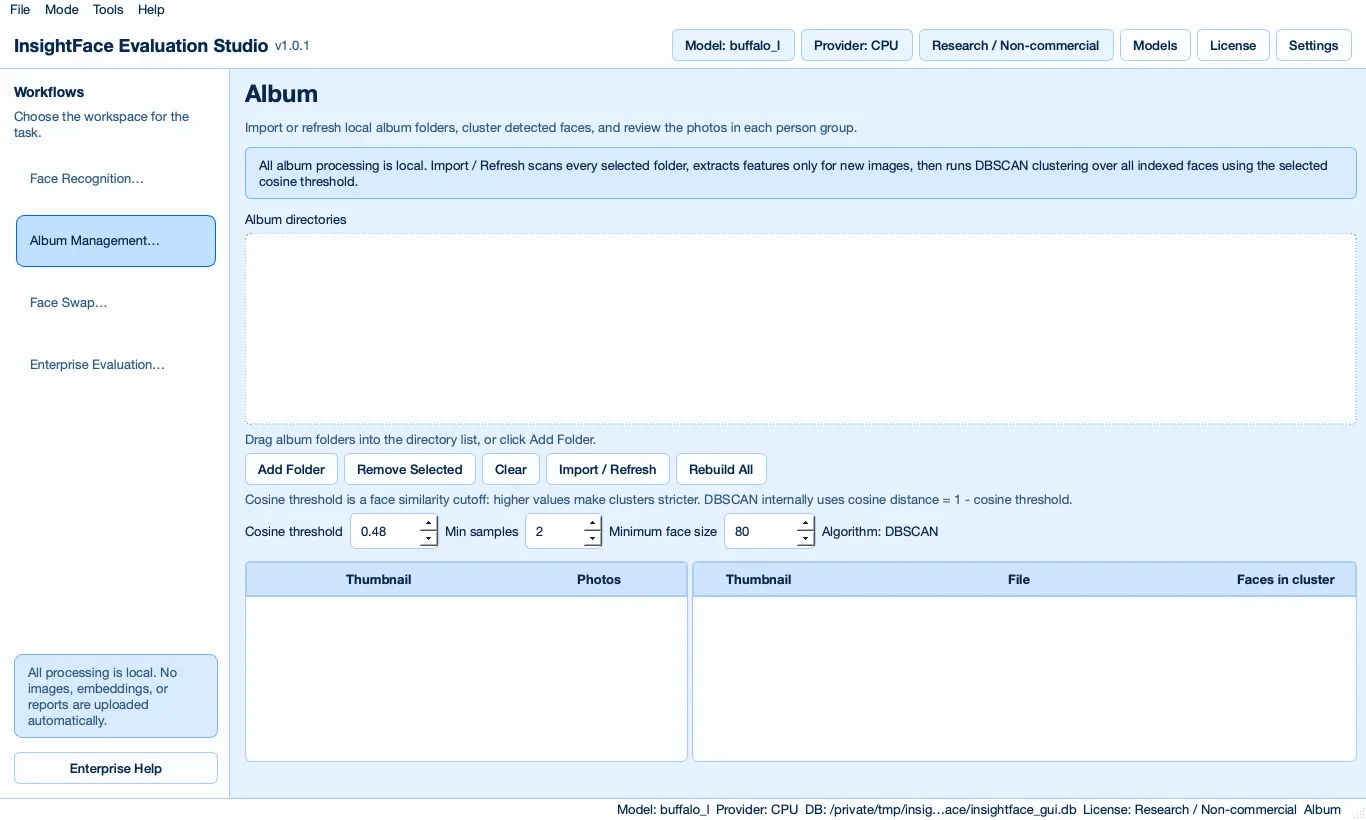Increase the Cosine threshold with up arrow
Viewport: 1366px width, 820px height.
[x=428, y=523]
